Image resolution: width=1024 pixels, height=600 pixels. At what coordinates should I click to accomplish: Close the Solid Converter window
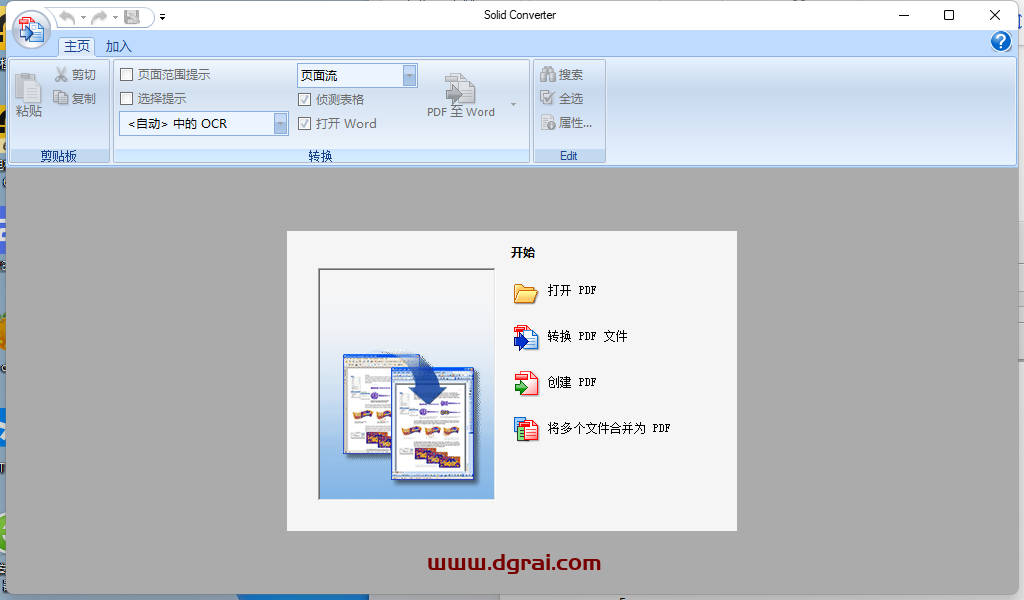pyautogui.click(x=995, y=15)
